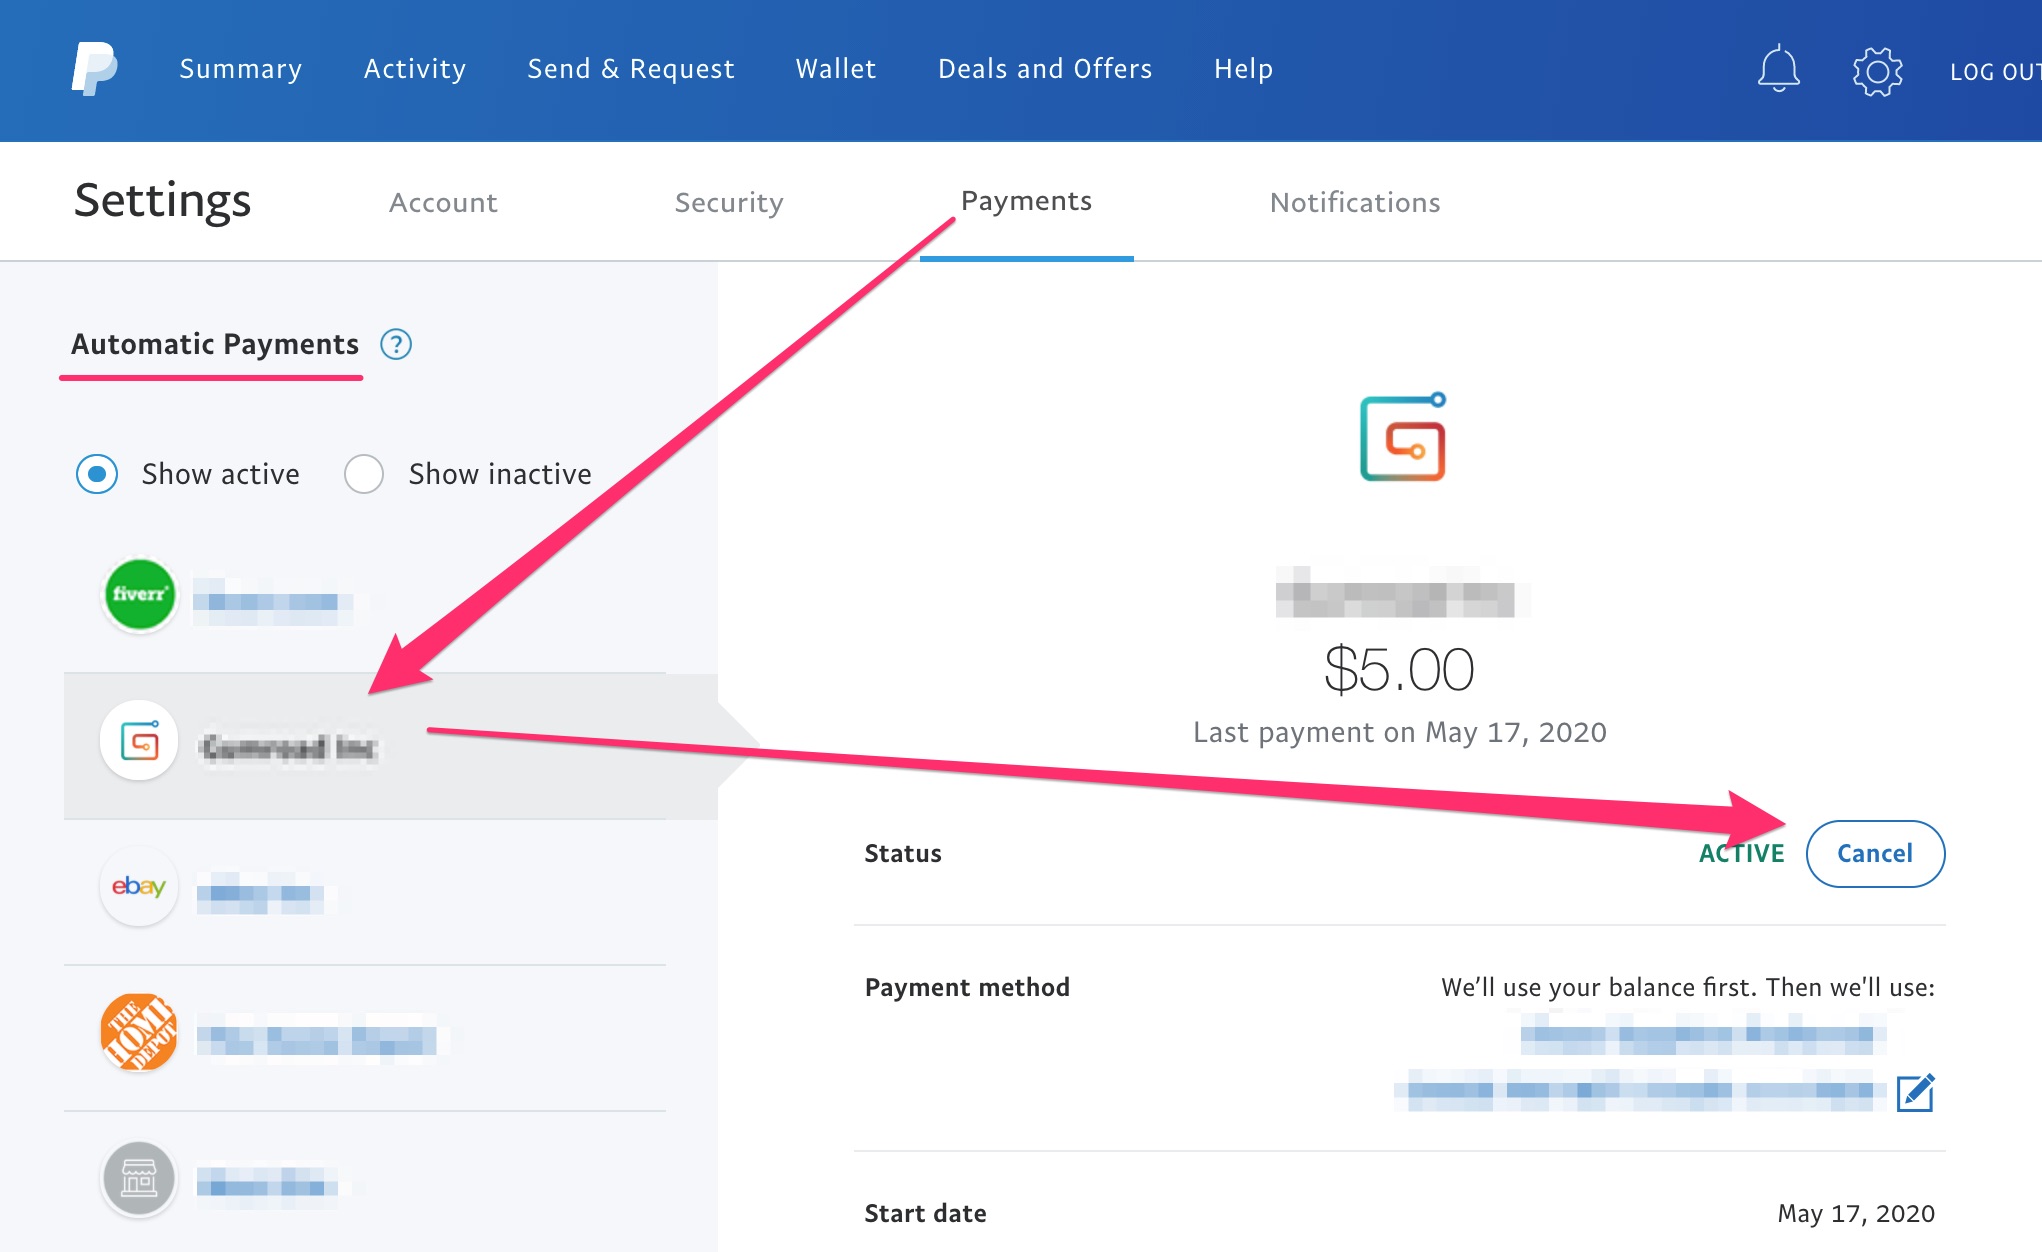Cancel the active automatic payment
Viewport: 2042px width, 1252px height.
tap(1875, 853)
